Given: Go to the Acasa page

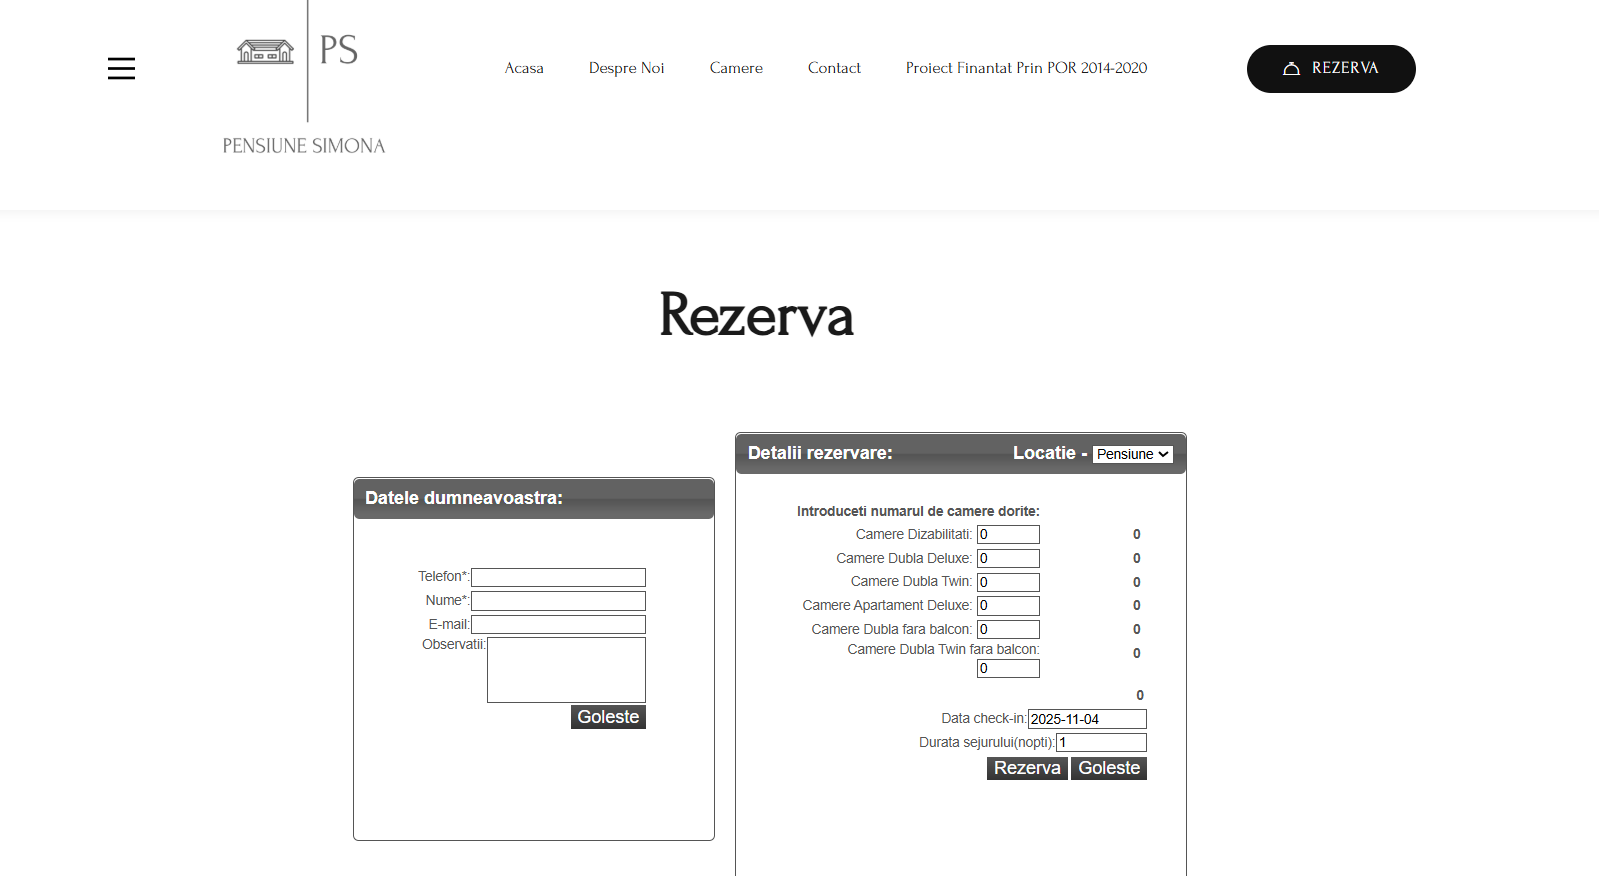Looking at the screenshot, I should pos(524,68).
